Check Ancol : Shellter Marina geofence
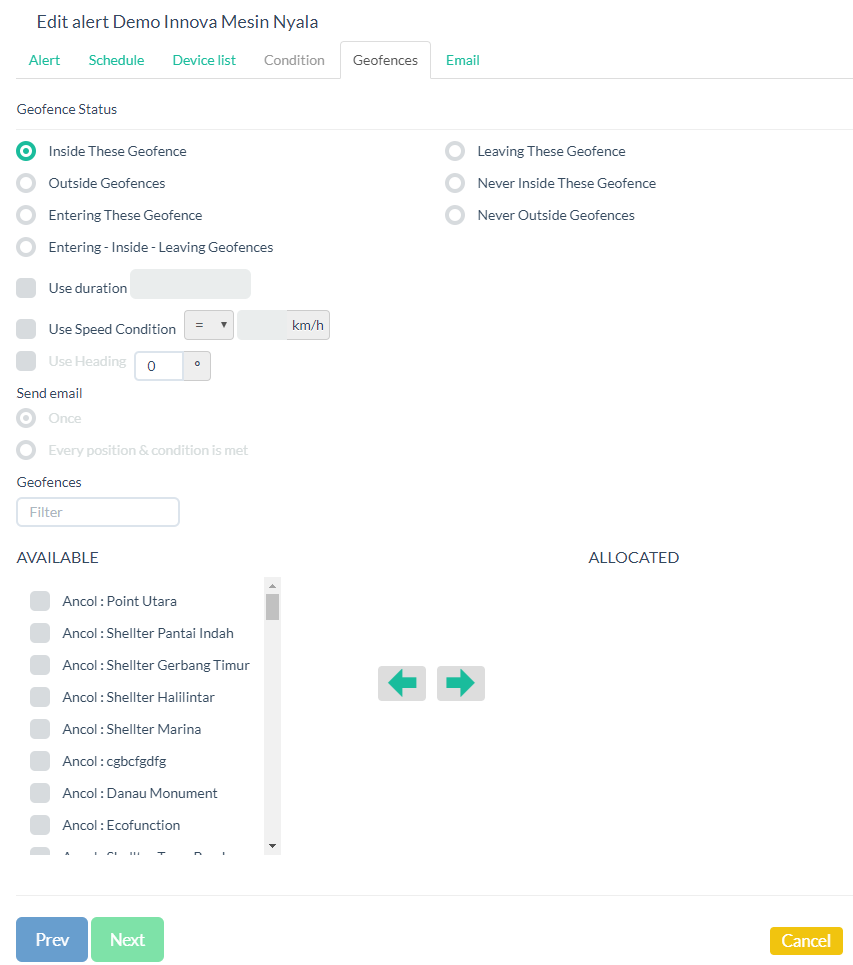The width and height of the screenshot is (853, 965). [40, 729]
